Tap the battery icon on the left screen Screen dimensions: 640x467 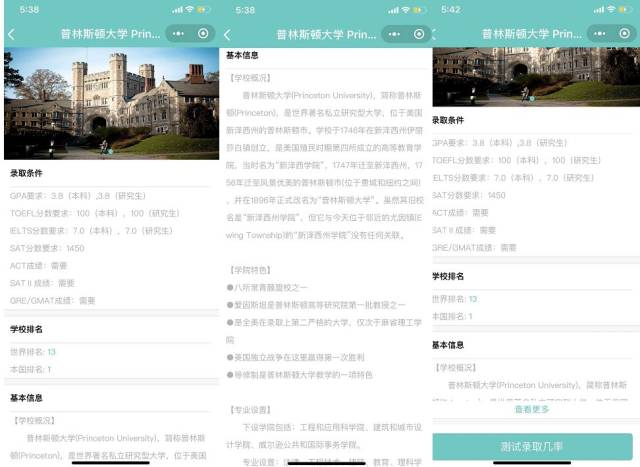[x=204, y=9]
